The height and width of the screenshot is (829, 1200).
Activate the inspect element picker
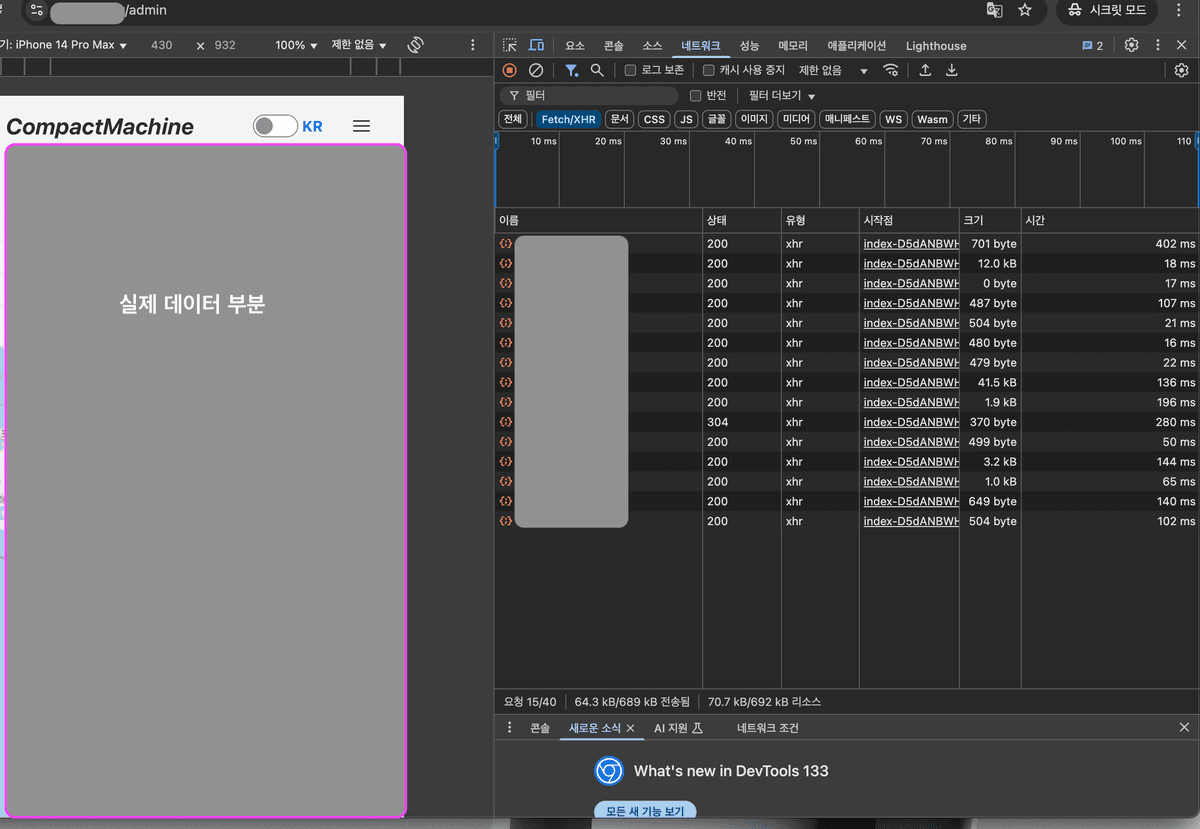point(510,45)
